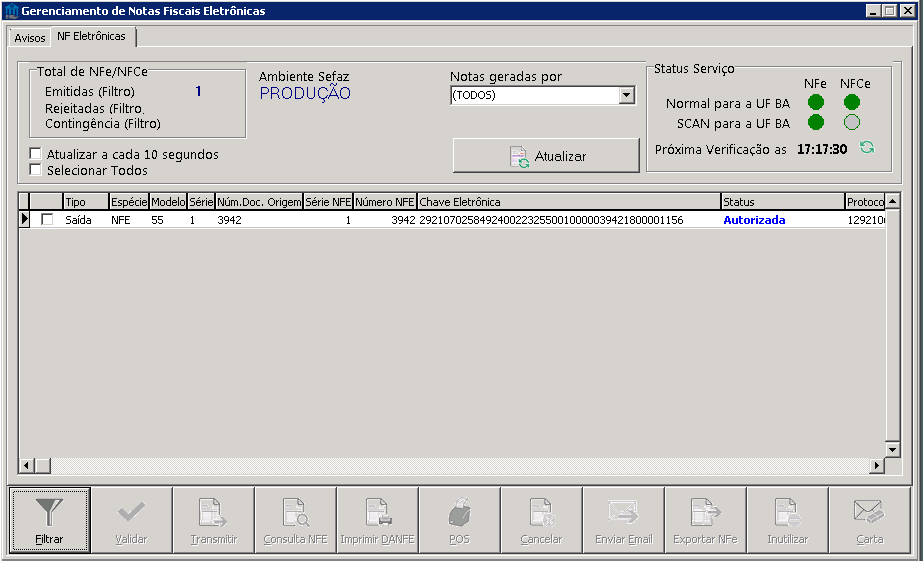
Task: Click the Número NFE column header
Action: [x=385, y=202]
